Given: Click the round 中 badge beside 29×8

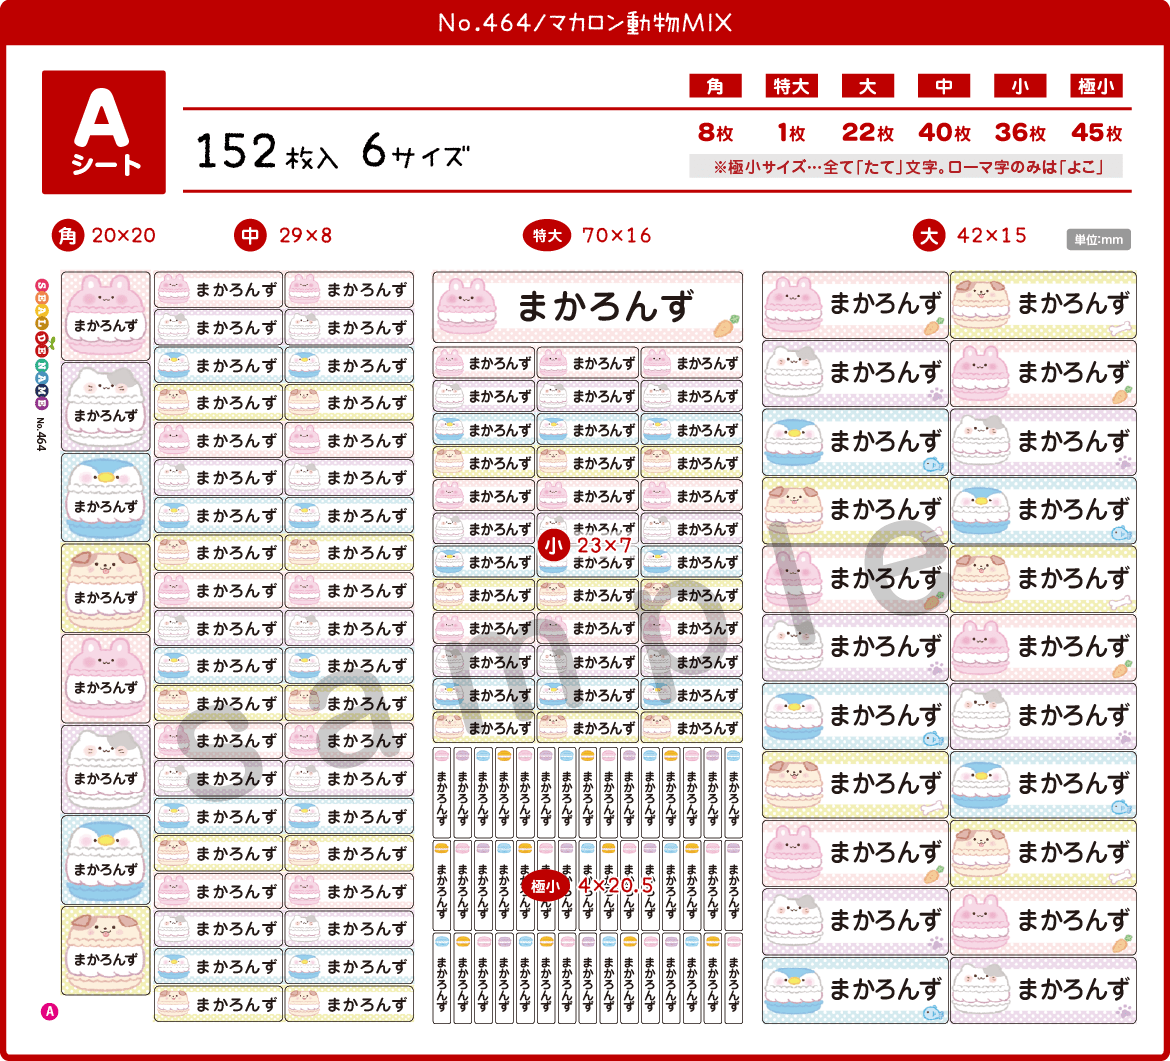Looking at the screenshot, I should (x=250, y=236).
